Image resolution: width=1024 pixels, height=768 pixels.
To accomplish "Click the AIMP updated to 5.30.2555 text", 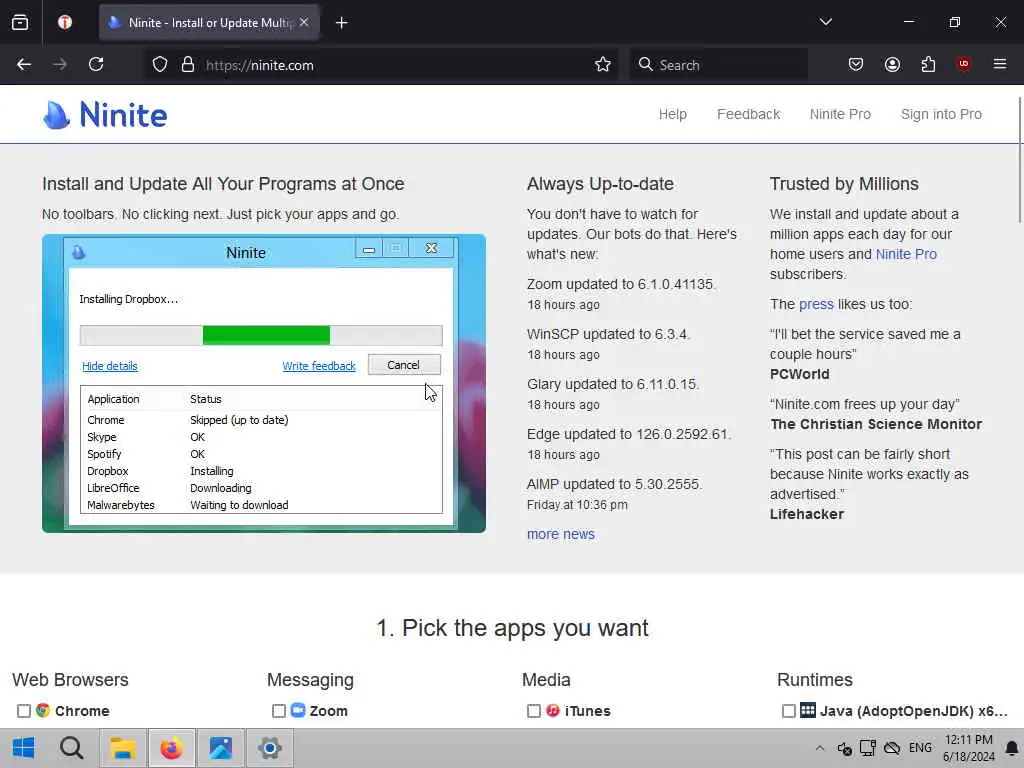I will (615, 485).
